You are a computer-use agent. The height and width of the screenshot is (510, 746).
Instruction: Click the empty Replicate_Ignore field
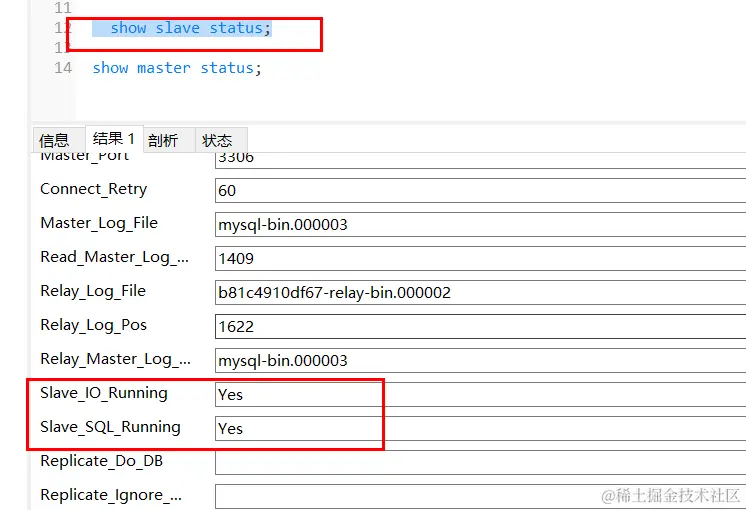coord(481,496)
